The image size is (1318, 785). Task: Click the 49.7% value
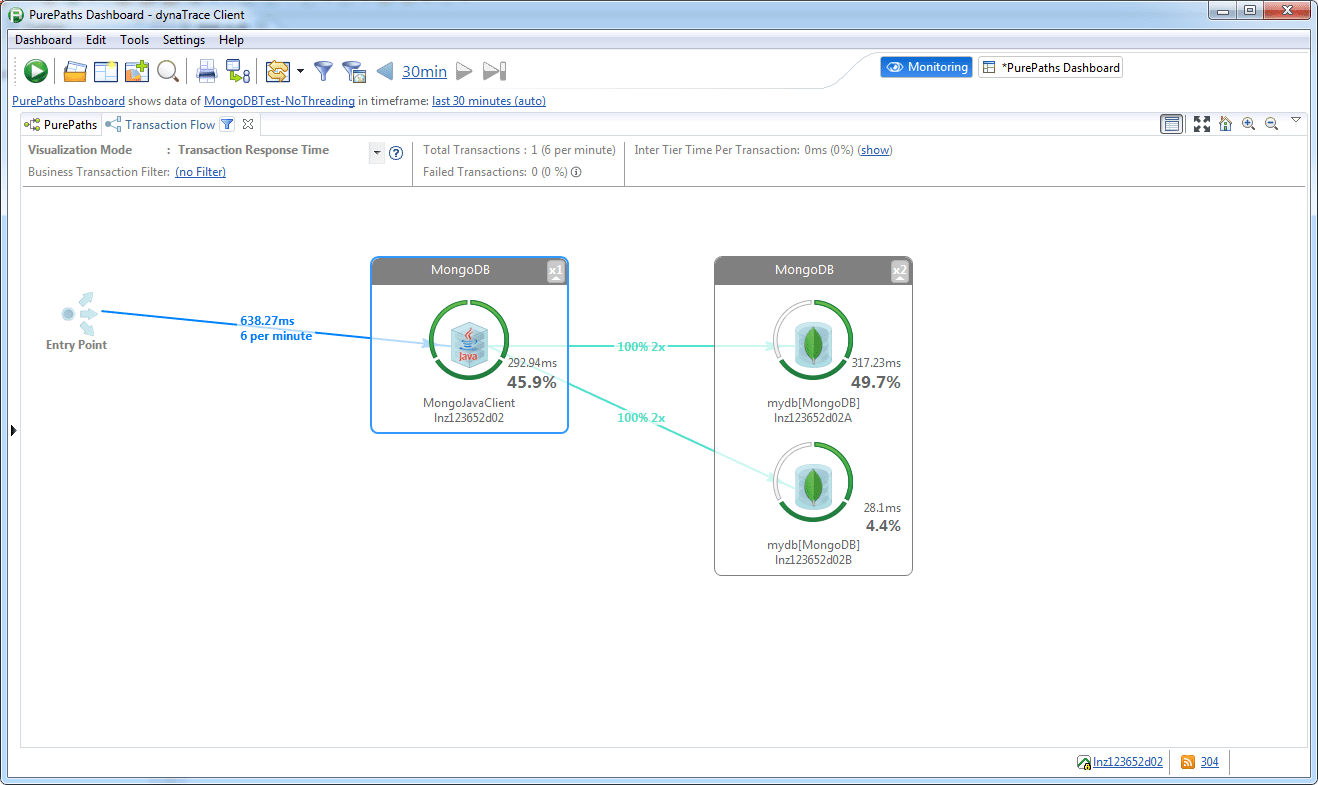[876, 382]
